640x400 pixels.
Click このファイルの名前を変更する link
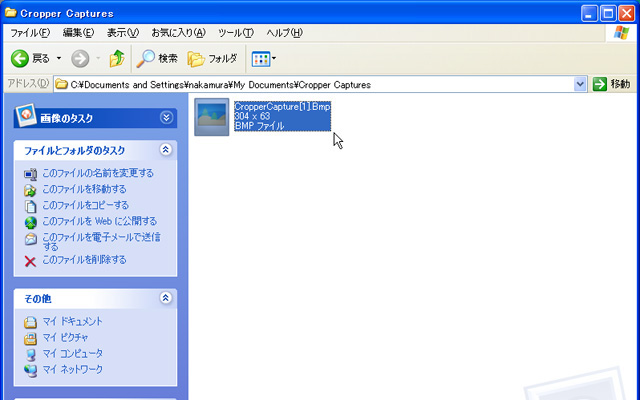tap(98, 173)
